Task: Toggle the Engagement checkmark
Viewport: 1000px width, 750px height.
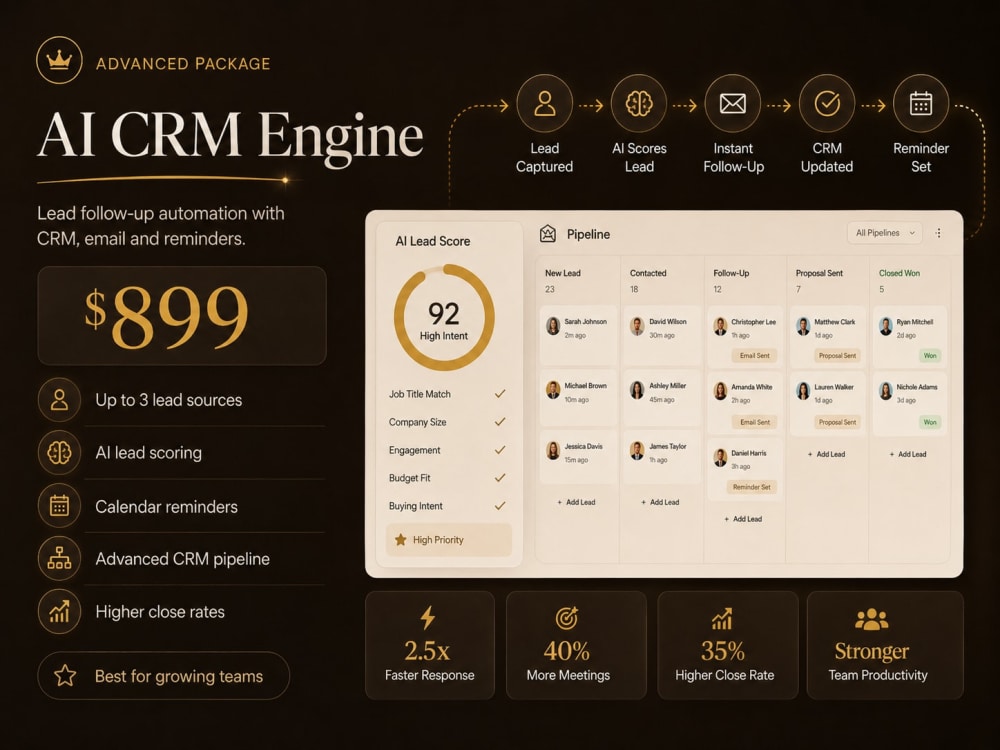Action: [x=500, y=450]
